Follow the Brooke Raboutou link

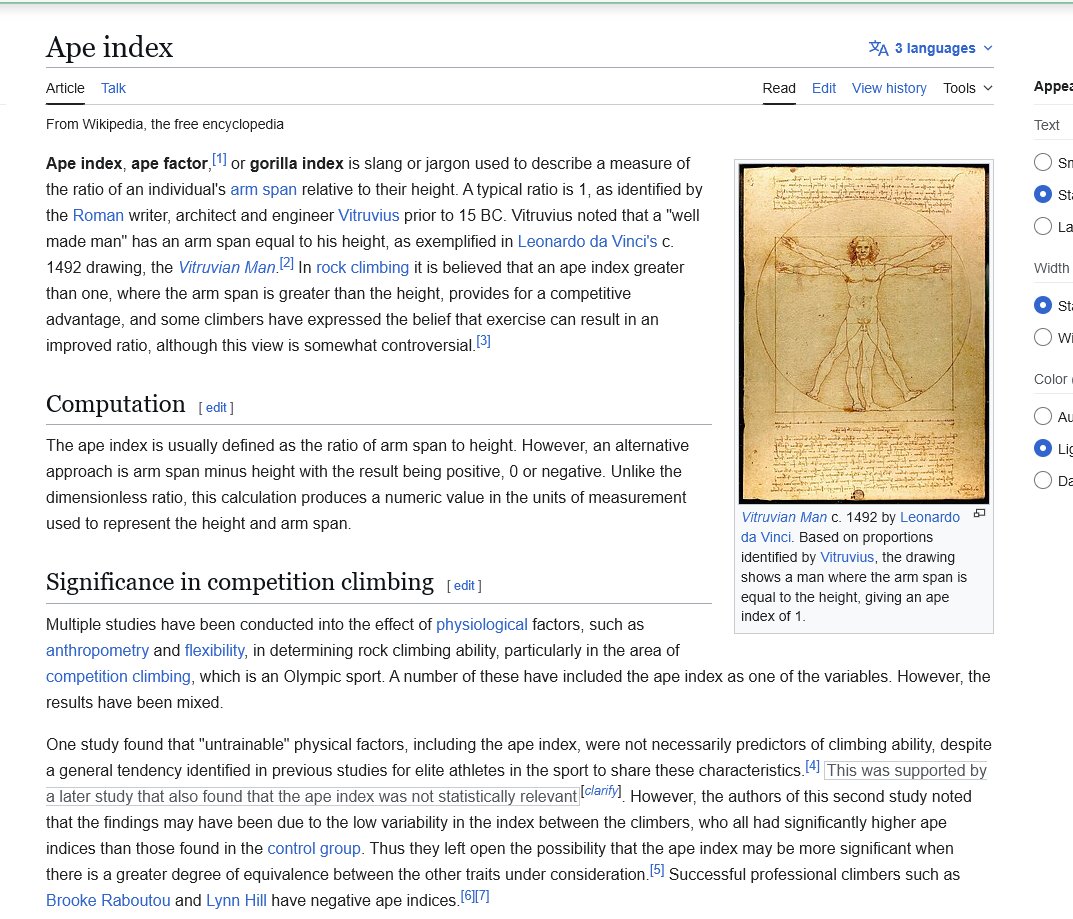[x=107, y=900]
